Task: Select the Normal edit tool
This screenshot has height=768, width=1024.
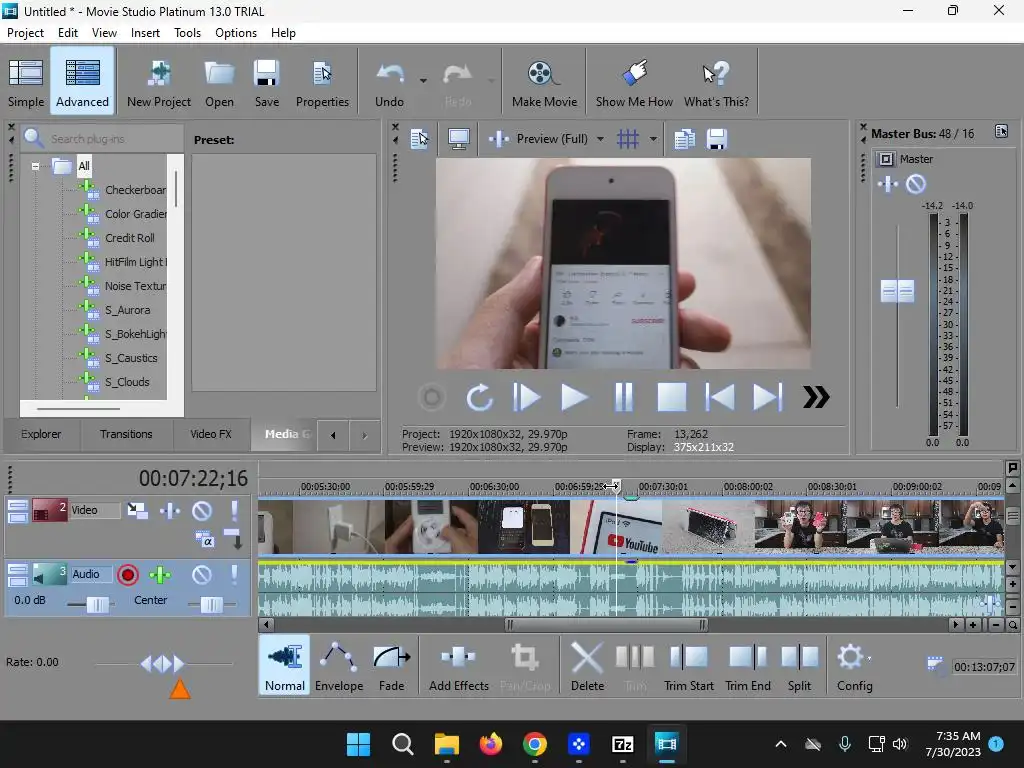Action: 284,665
